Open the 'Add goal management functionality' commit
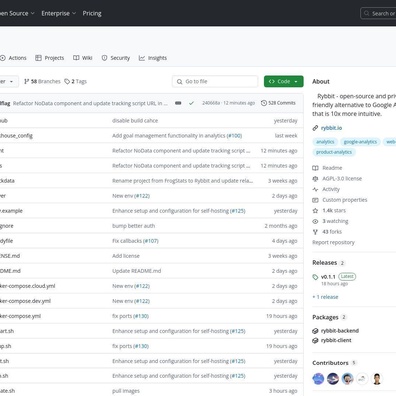This screenshot has width=396, height=396. coord(169,136)
